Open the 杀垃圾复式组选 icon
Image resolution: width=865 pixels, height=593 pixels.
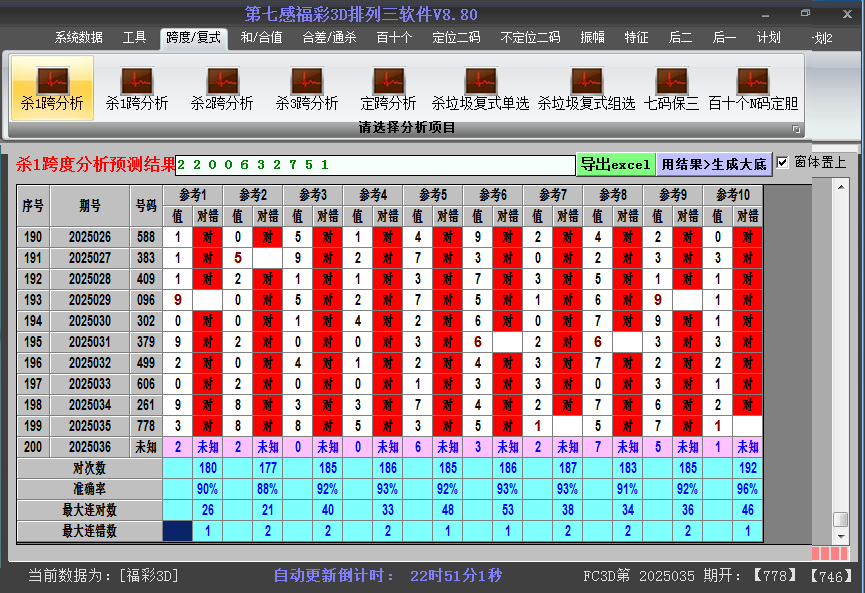click(x=586, y=88)
